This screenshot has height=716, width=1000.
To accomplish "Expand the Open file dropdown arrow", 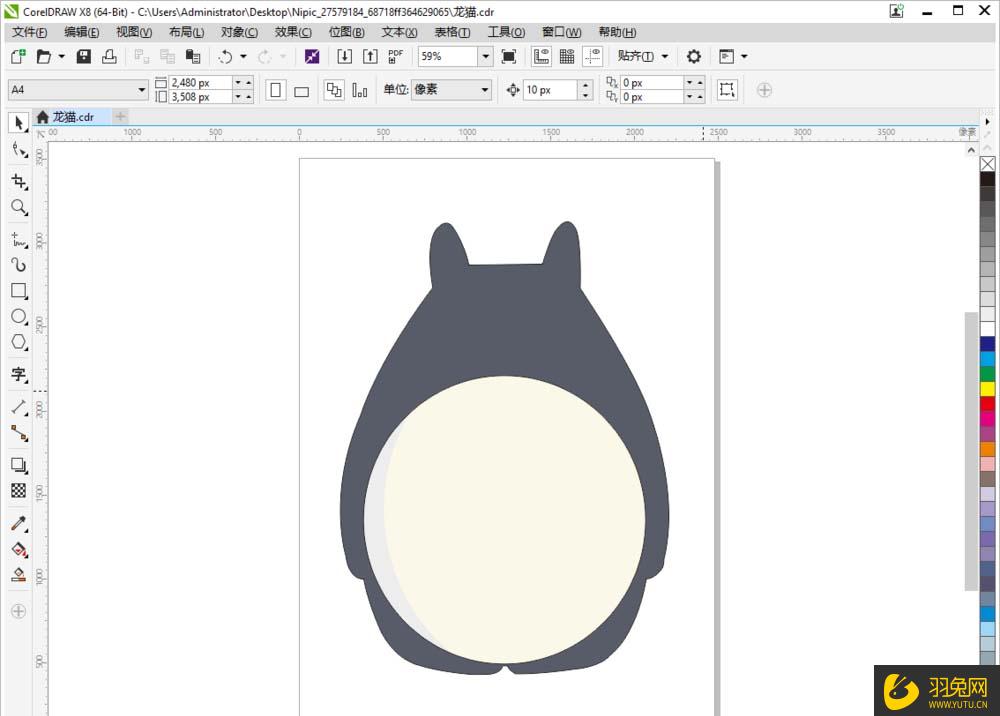I will click(x=62, y=57).
